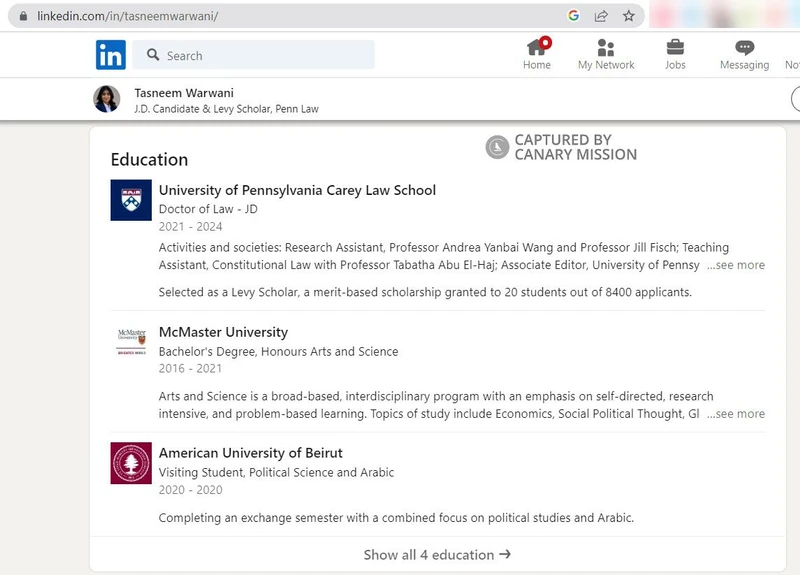Click the share page icon in address bar
Image resolution: width=800 pixels, height=575 pixels.
click(601, 16)
